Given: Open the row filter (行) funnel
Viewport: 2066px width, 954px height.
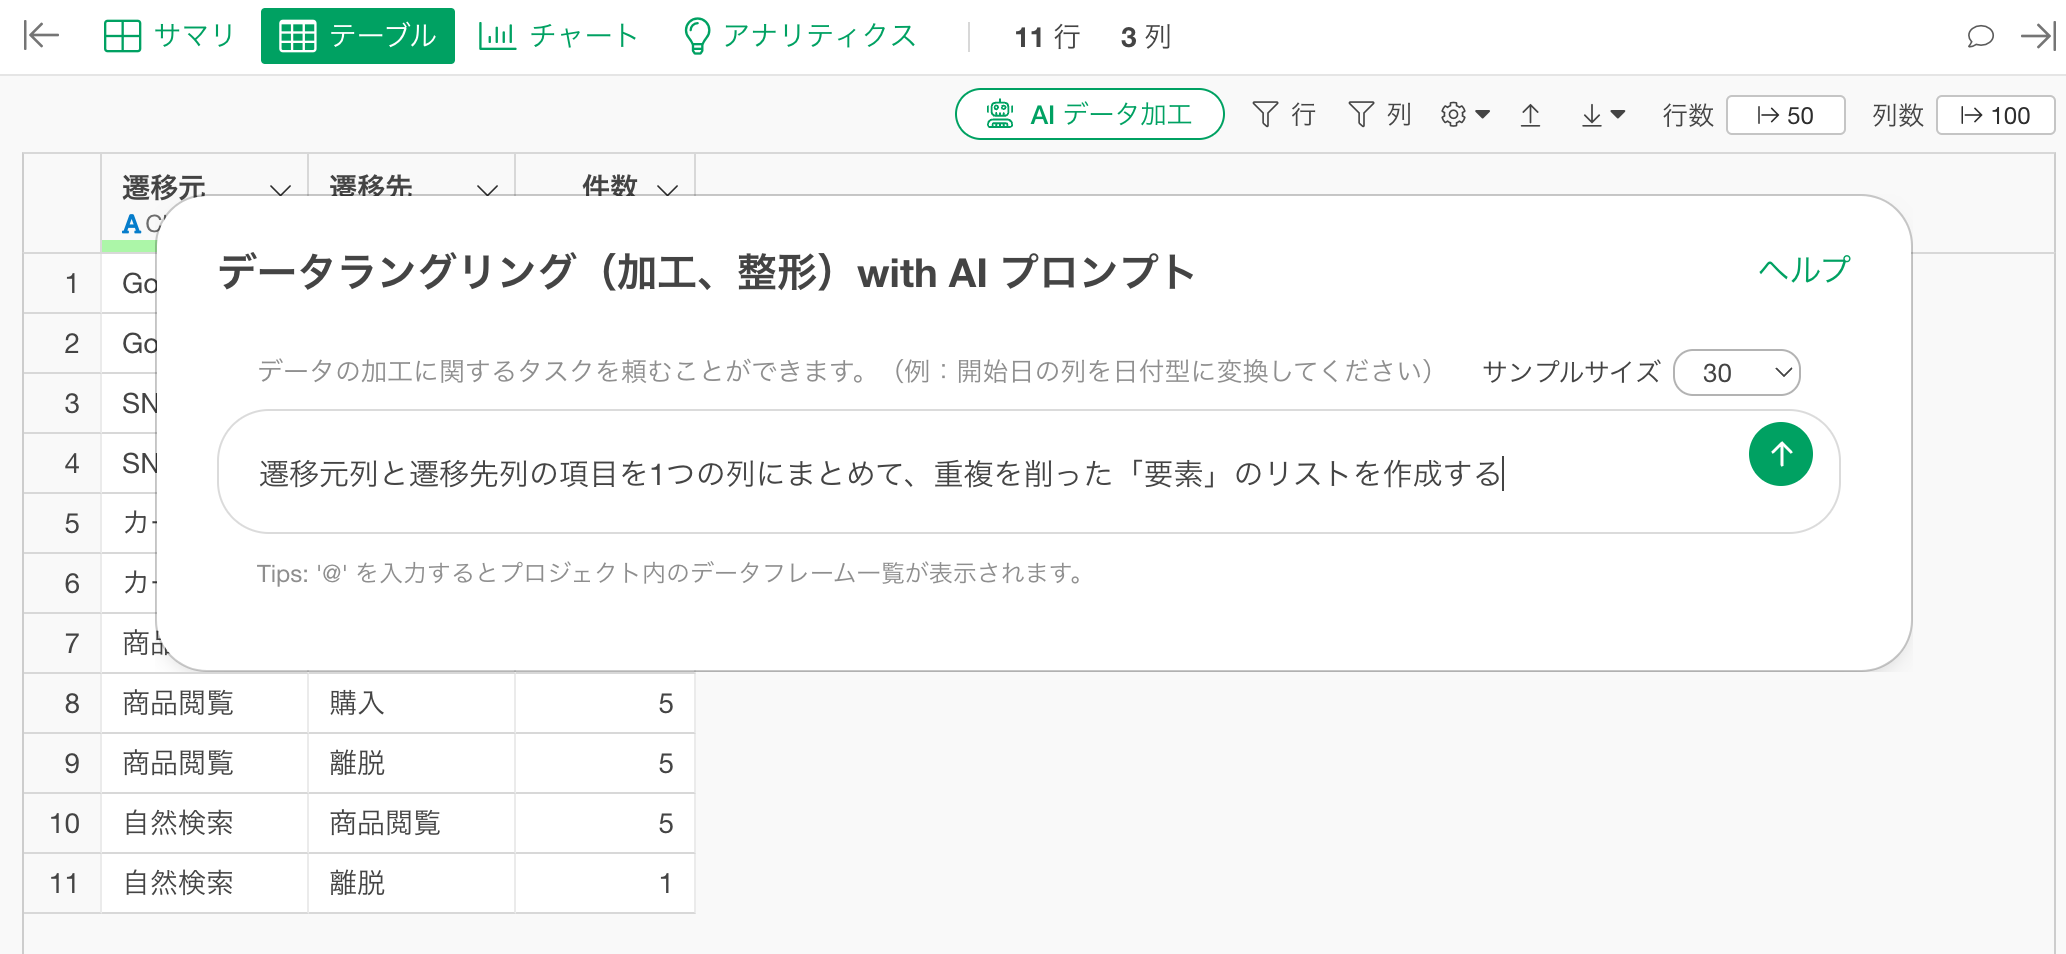Looking at the screenshot, I should pyautogui.click(x=1283, y=115).
